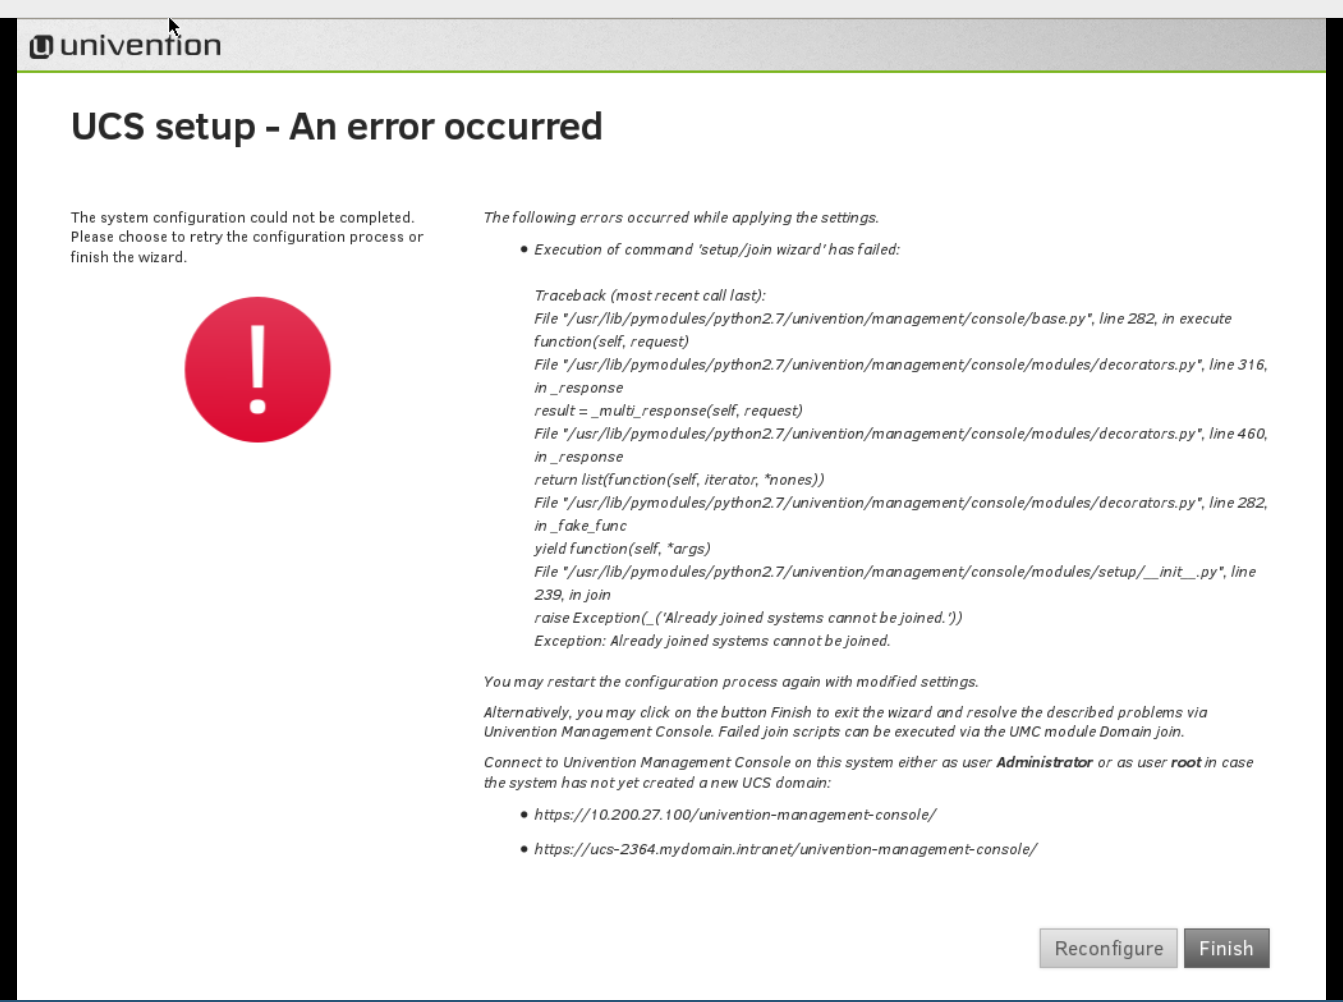Open the 10.200.27.100 management console URL

(734, 814)
